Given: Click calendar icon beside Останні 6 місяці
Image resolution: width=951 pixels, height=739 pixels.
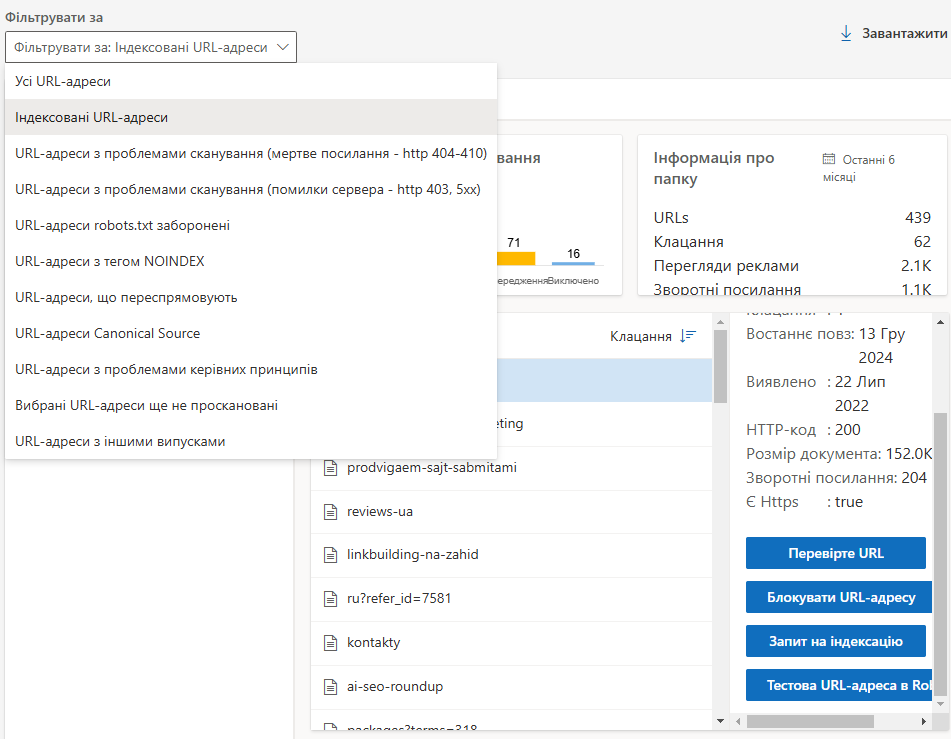Looking at the screenshot, I should (x=829, y=159).
